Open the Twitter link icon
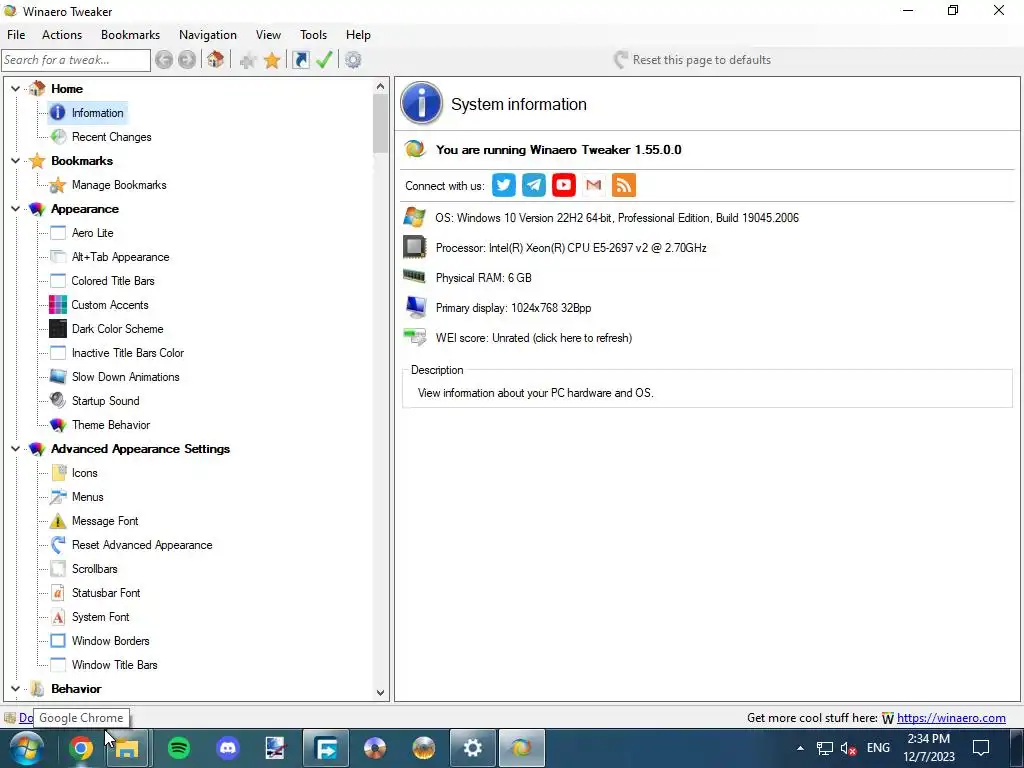Image resolution: width=1024 pixels, height=768 pixels. pos(504,185)
